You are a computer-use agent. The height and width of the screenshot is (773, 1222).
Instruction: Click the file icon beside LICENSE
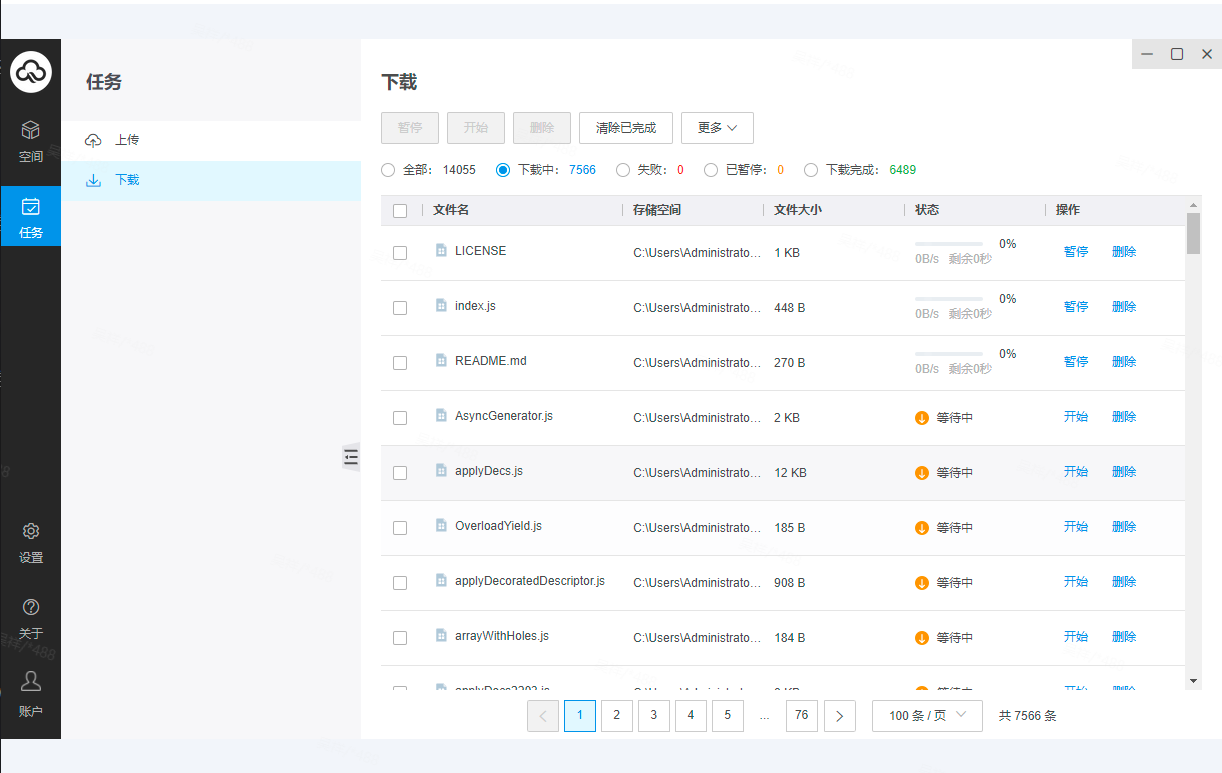pos(441,251)
